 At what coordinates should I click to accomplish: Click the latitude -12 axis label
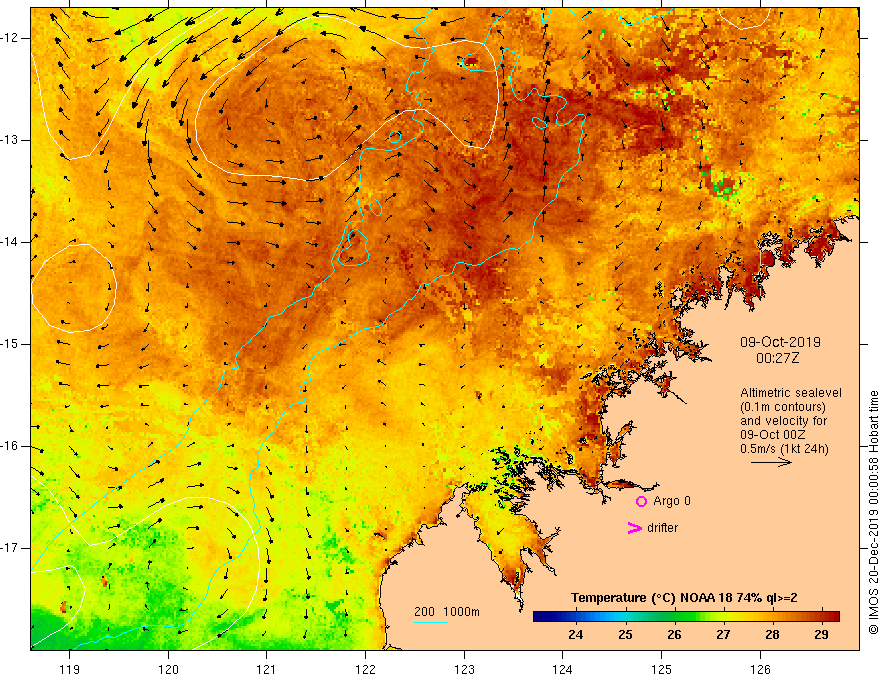tap(11, 38)
